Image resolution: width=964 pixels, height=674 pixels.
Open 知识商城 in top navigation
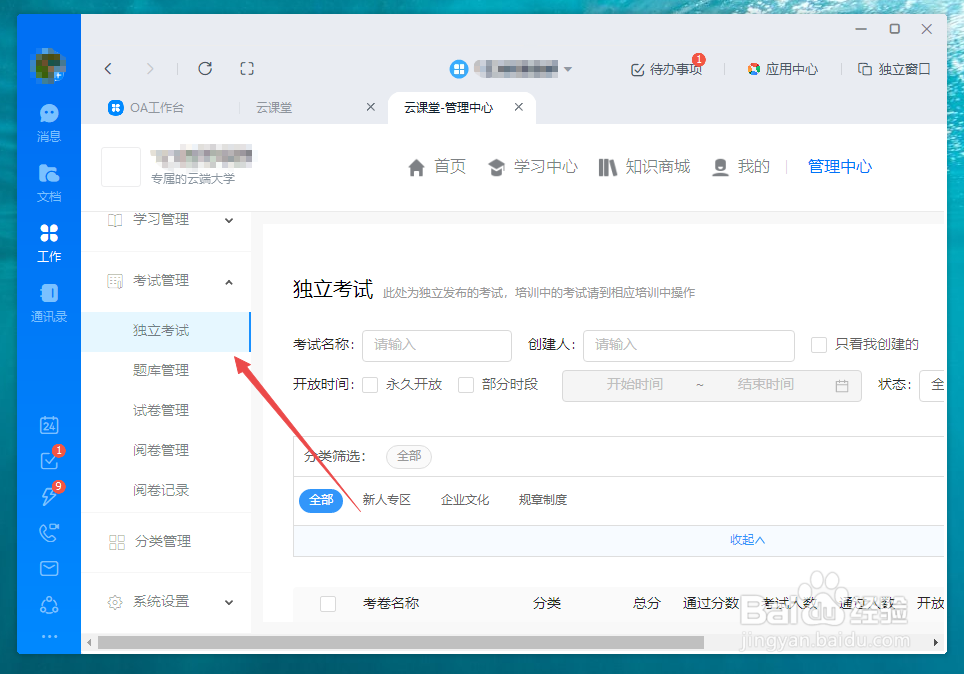click(644, 167)
